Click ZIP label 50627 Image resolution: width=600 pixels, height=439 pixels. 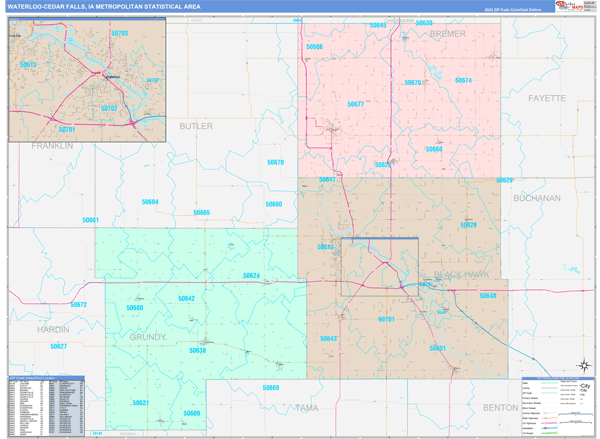[59, 346]
